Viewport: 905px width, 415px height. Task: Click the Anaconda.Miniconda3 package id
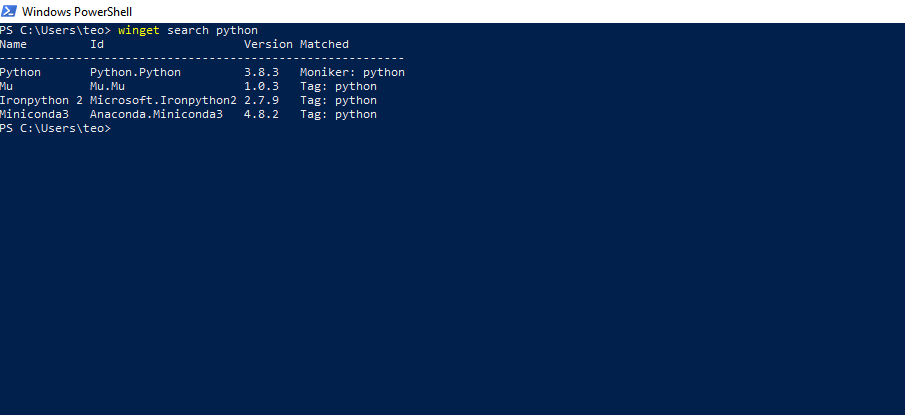pos(156,114)
